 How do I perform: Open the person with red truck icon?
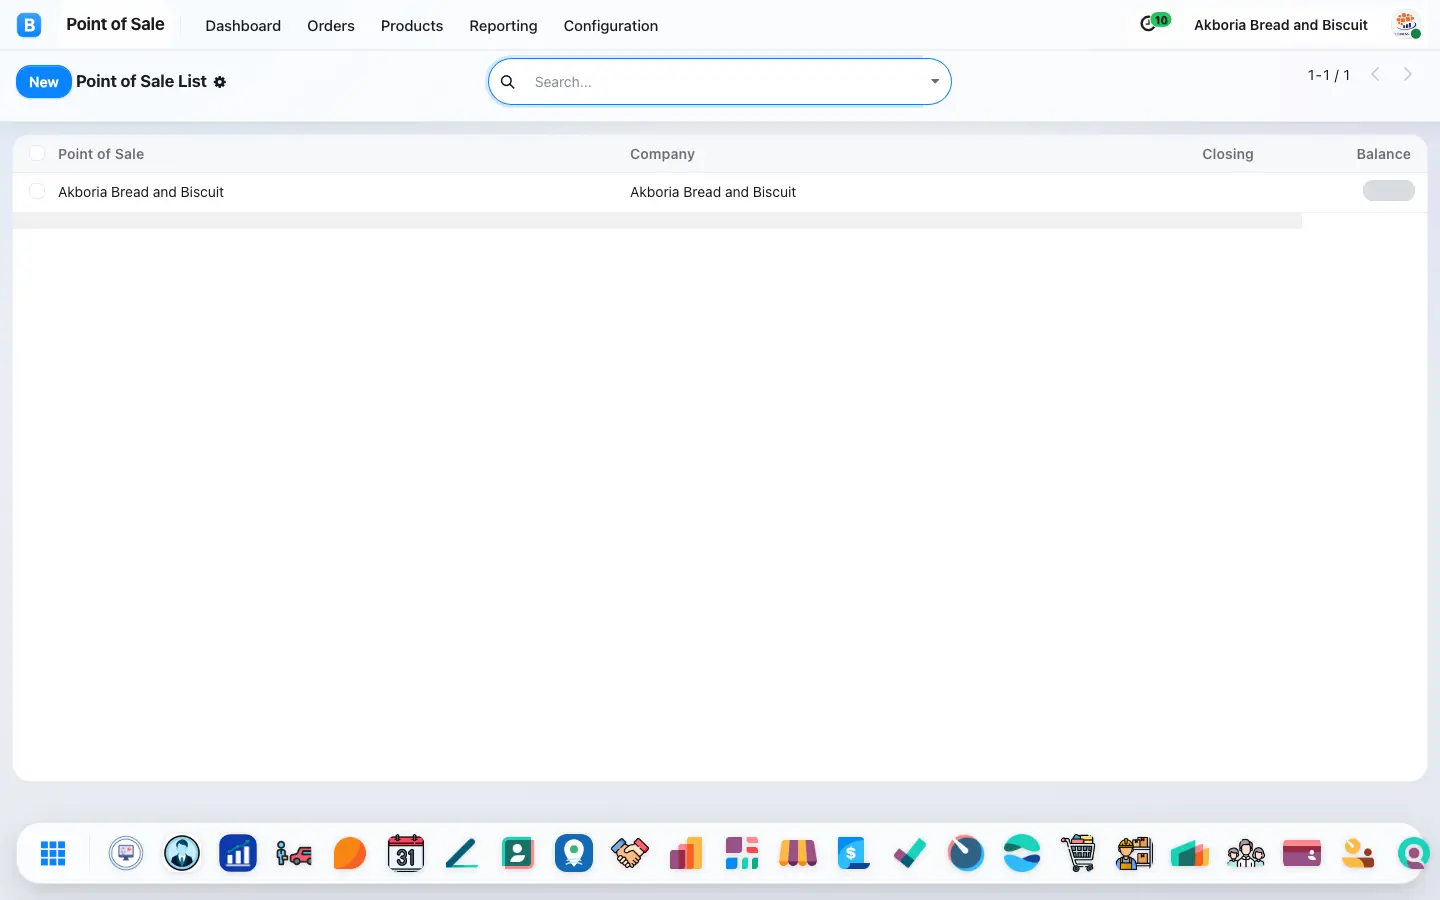(294, 853)
